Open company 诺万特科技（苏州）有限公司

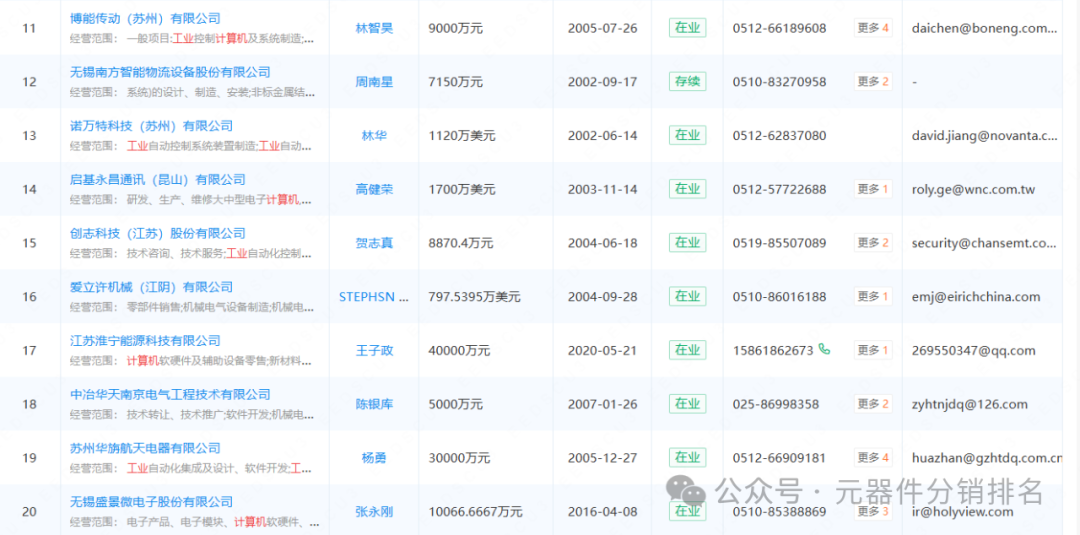coord(152,126)
